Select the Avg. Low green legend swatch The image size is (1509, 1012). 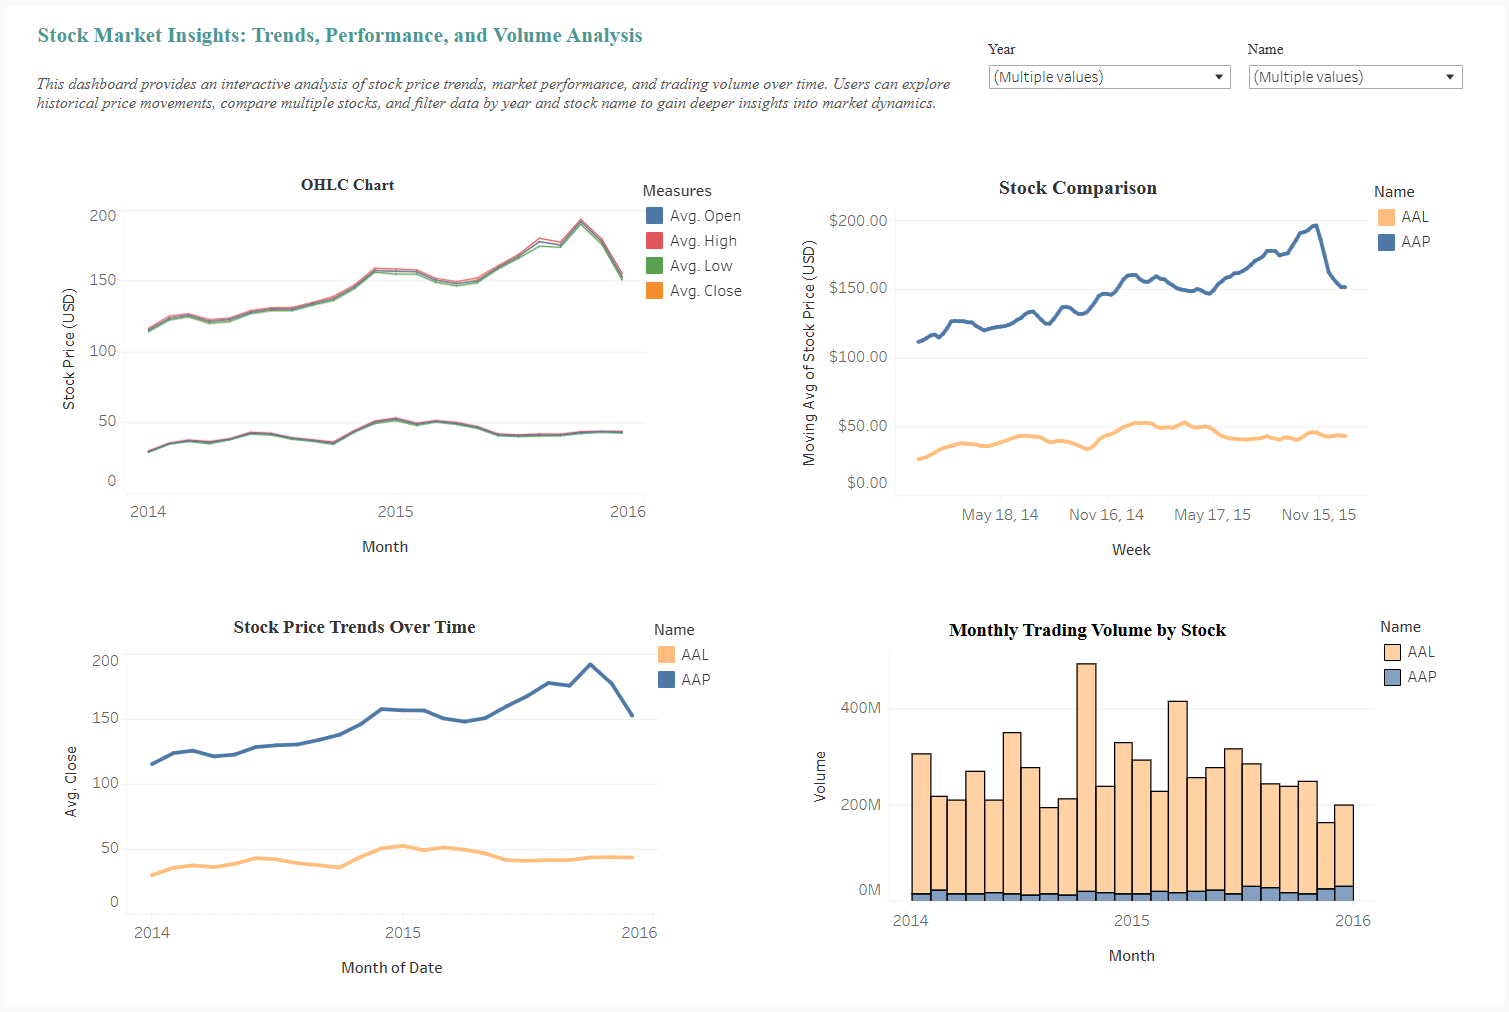tap(655, 266)
